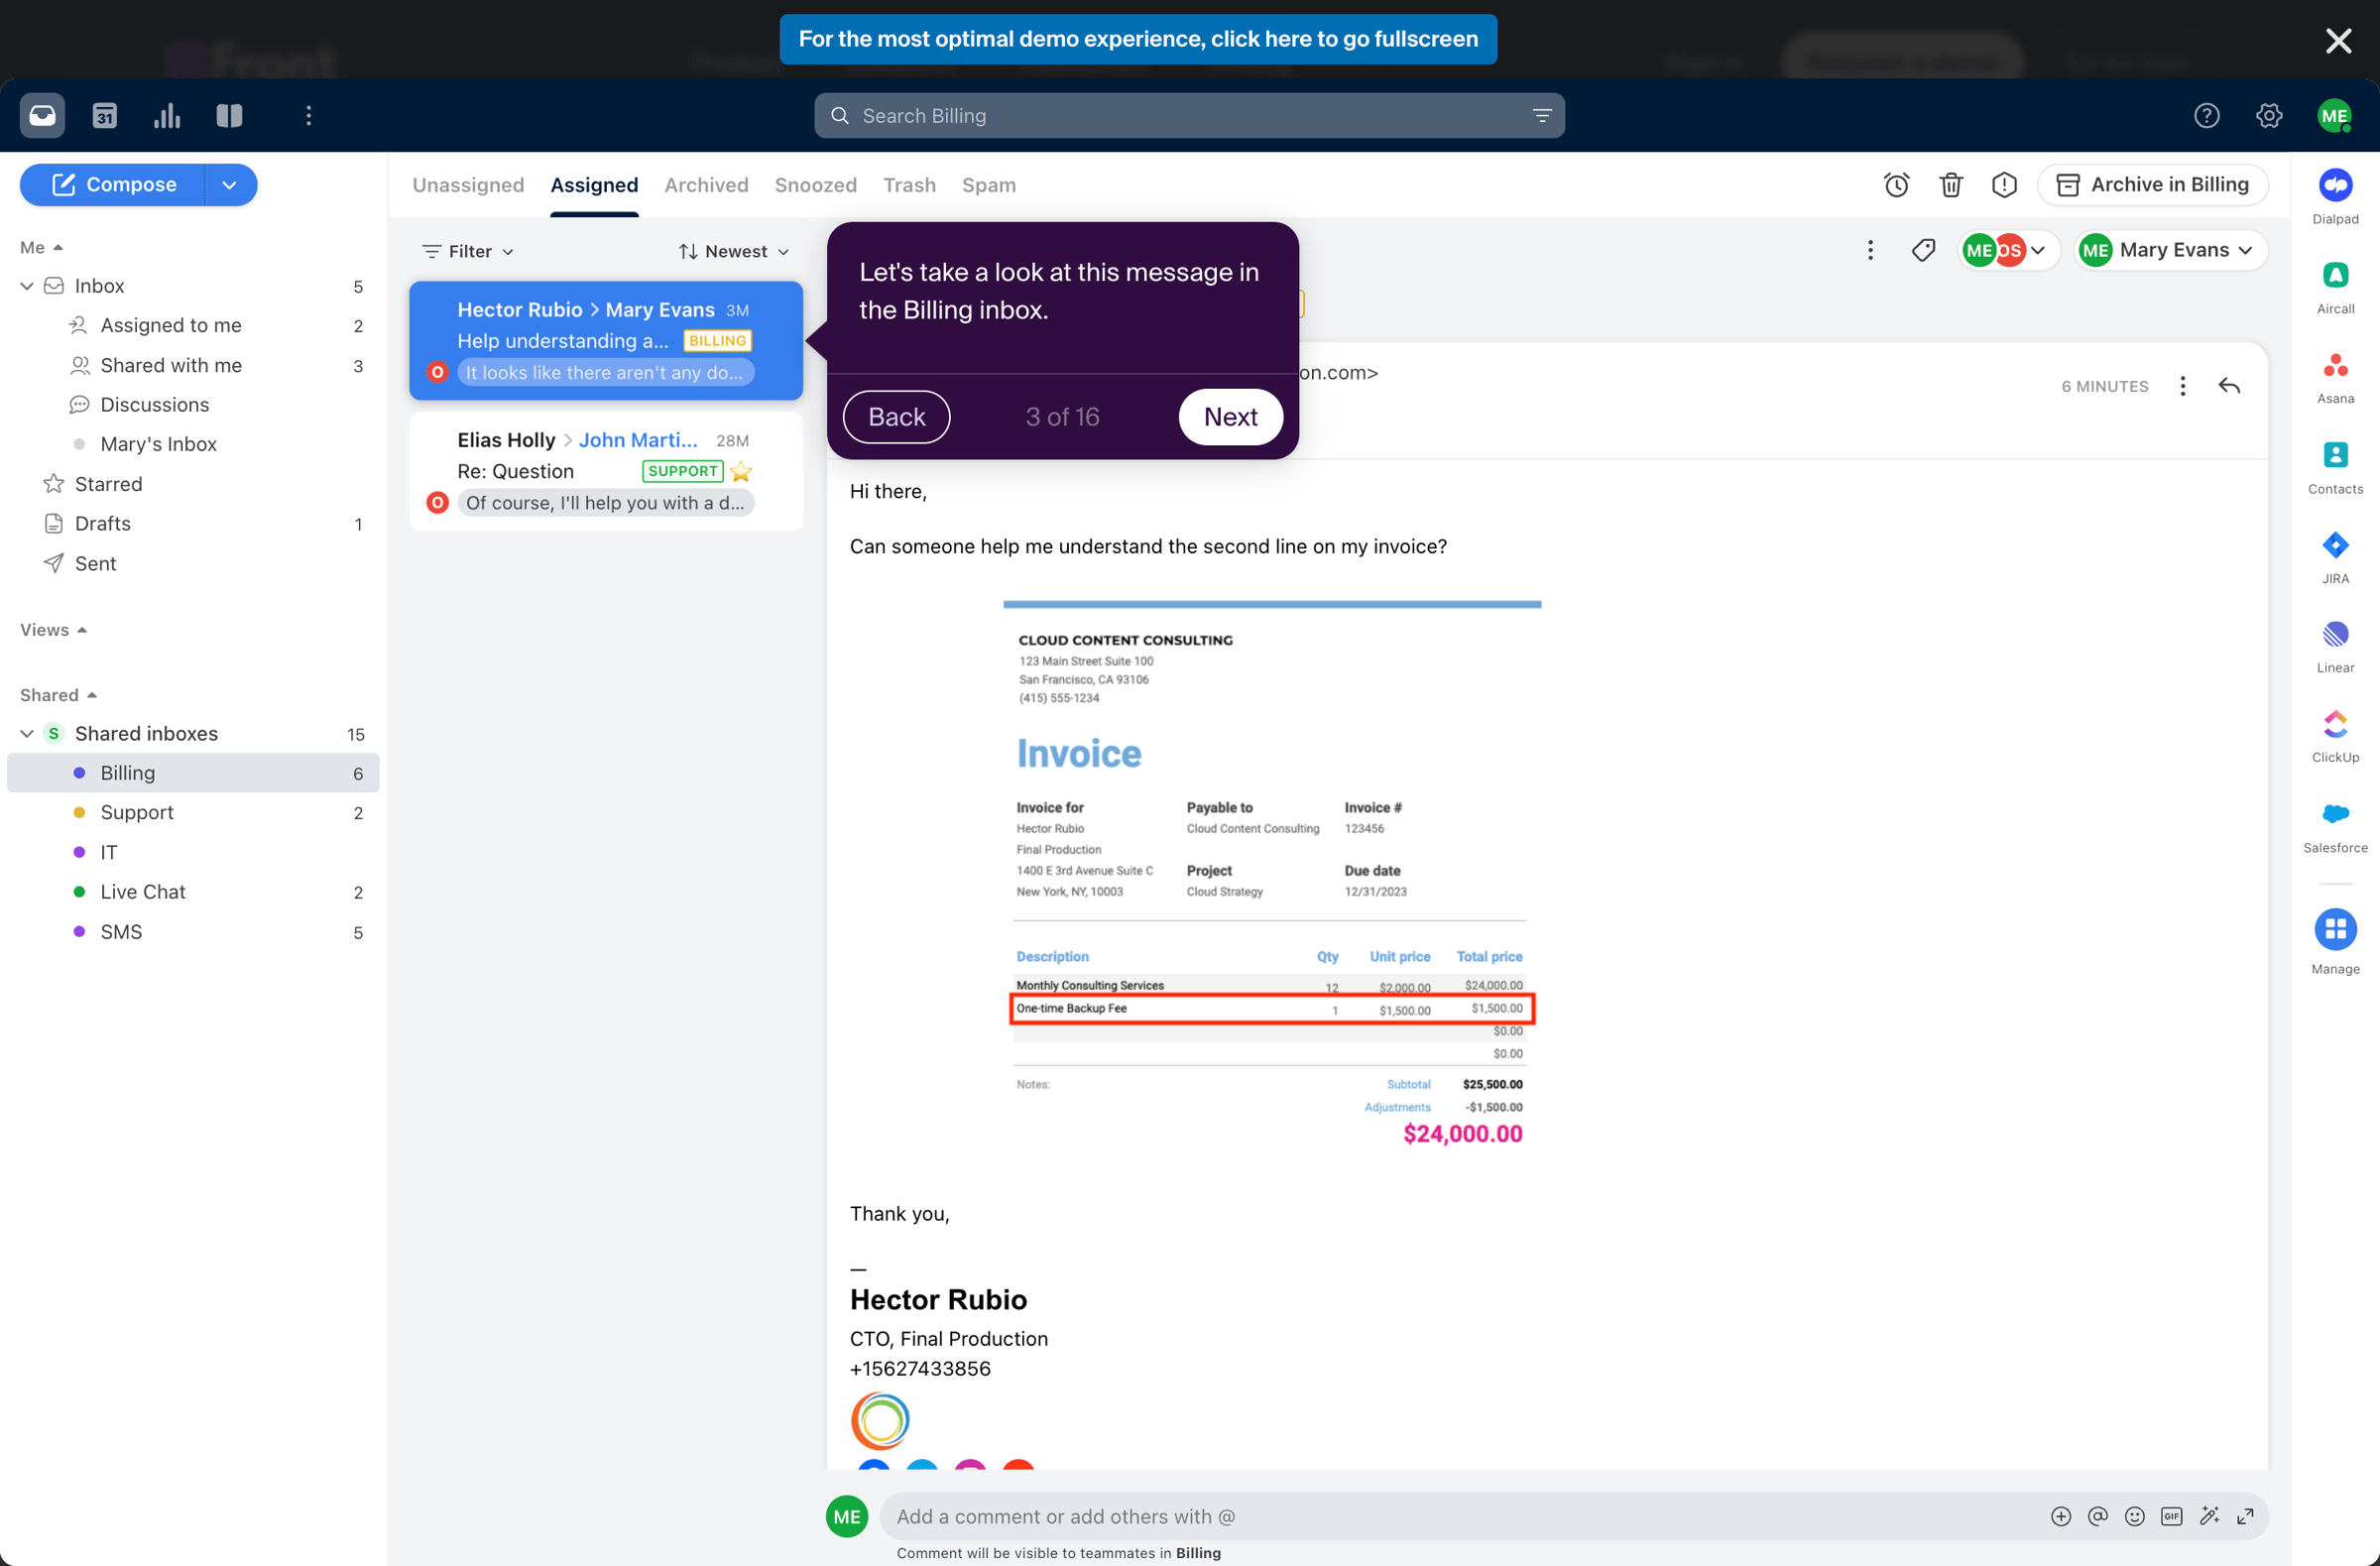Viewport: 2380px width, 1566px height.
Task: Open the ME OS participants dropdown
Action: (2007, 250)
